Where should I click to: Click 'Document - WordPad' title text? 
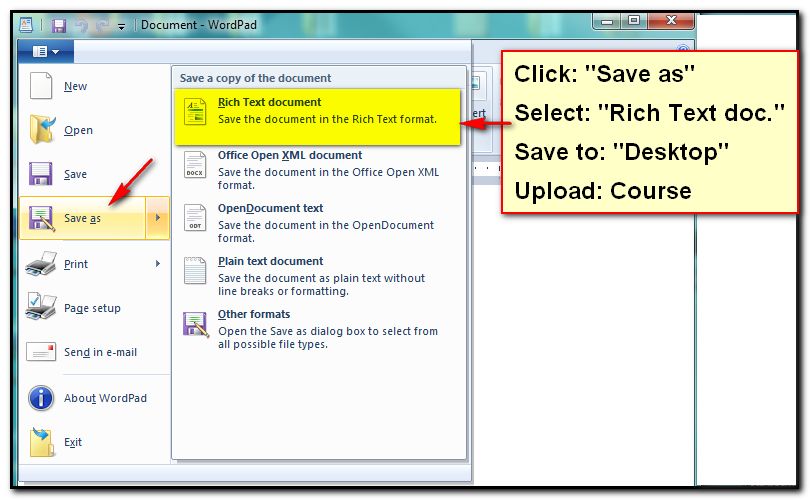point(199,25)
